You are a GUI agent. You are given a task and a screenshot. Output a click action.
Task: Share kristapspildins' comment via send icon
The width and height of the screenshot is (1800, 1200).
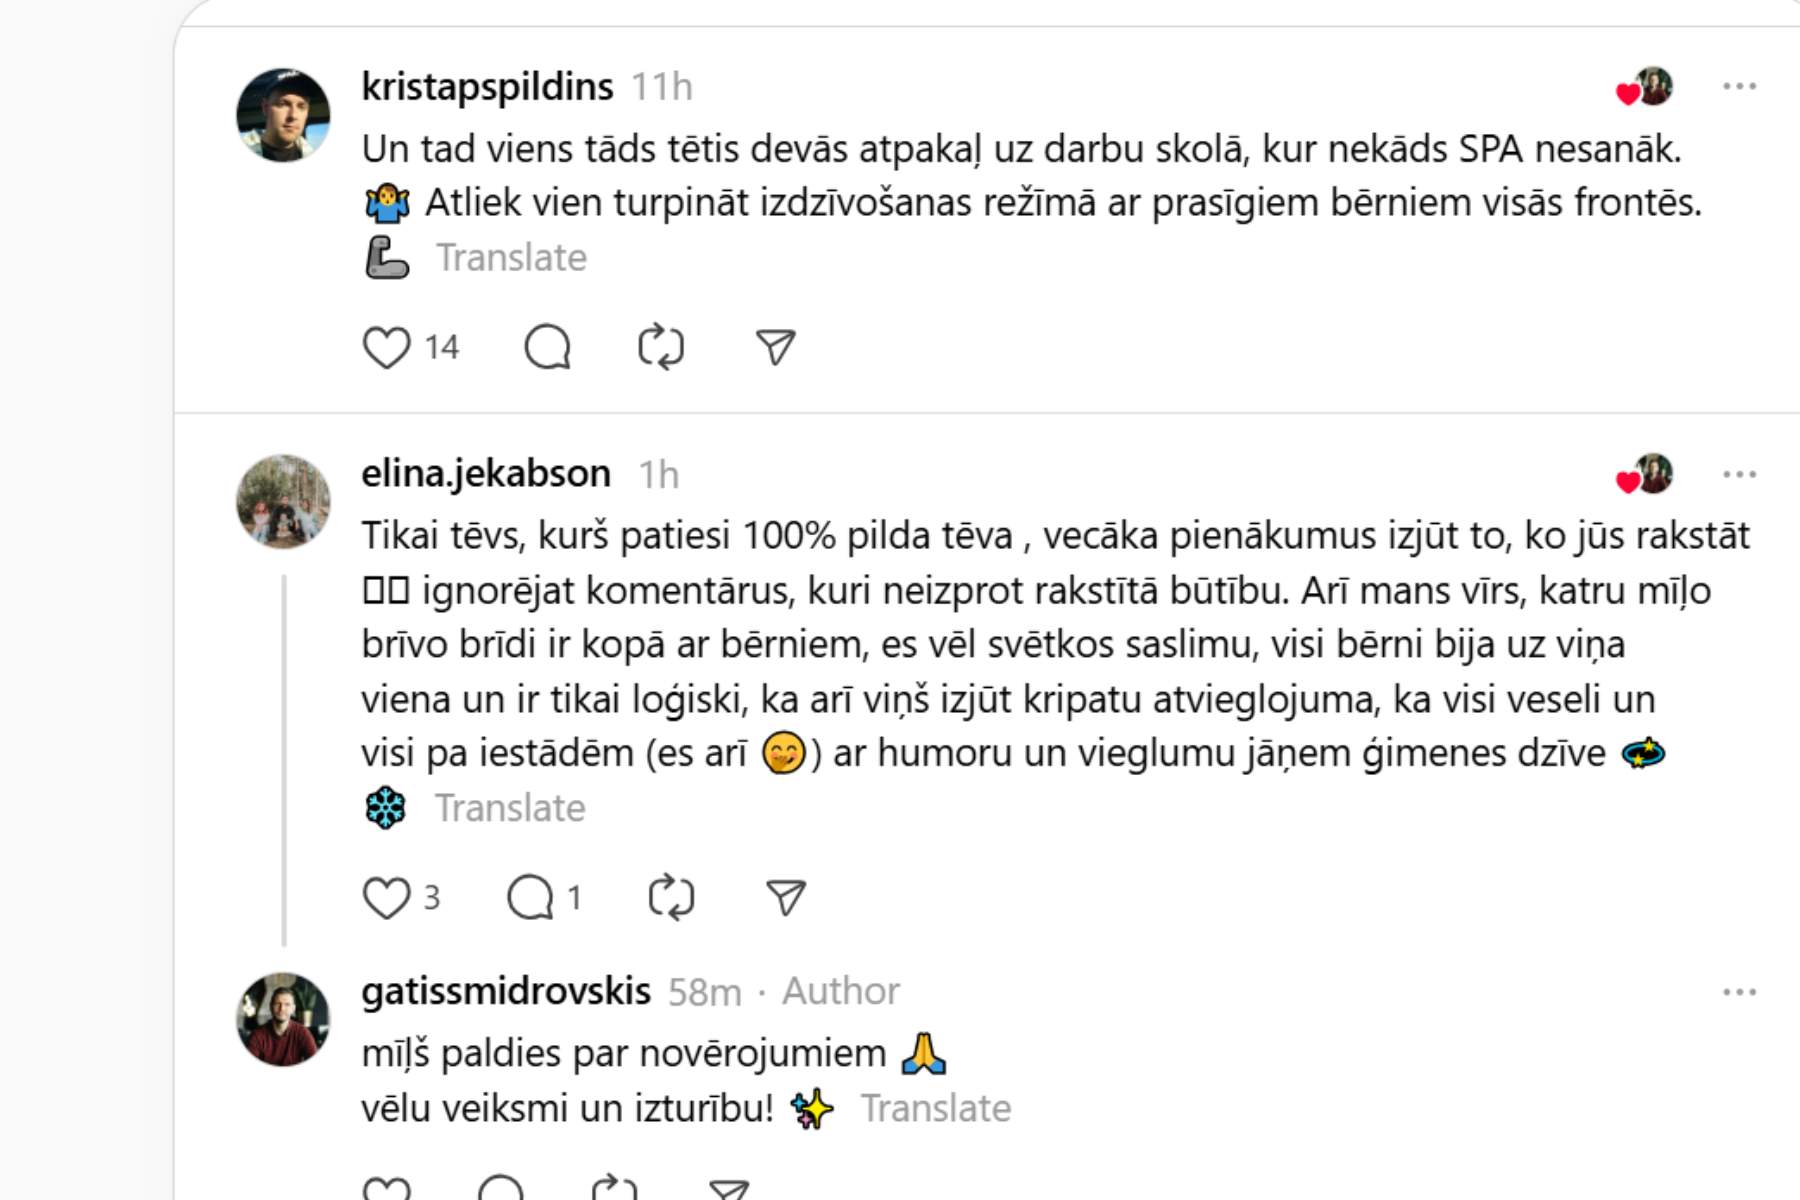775,348
